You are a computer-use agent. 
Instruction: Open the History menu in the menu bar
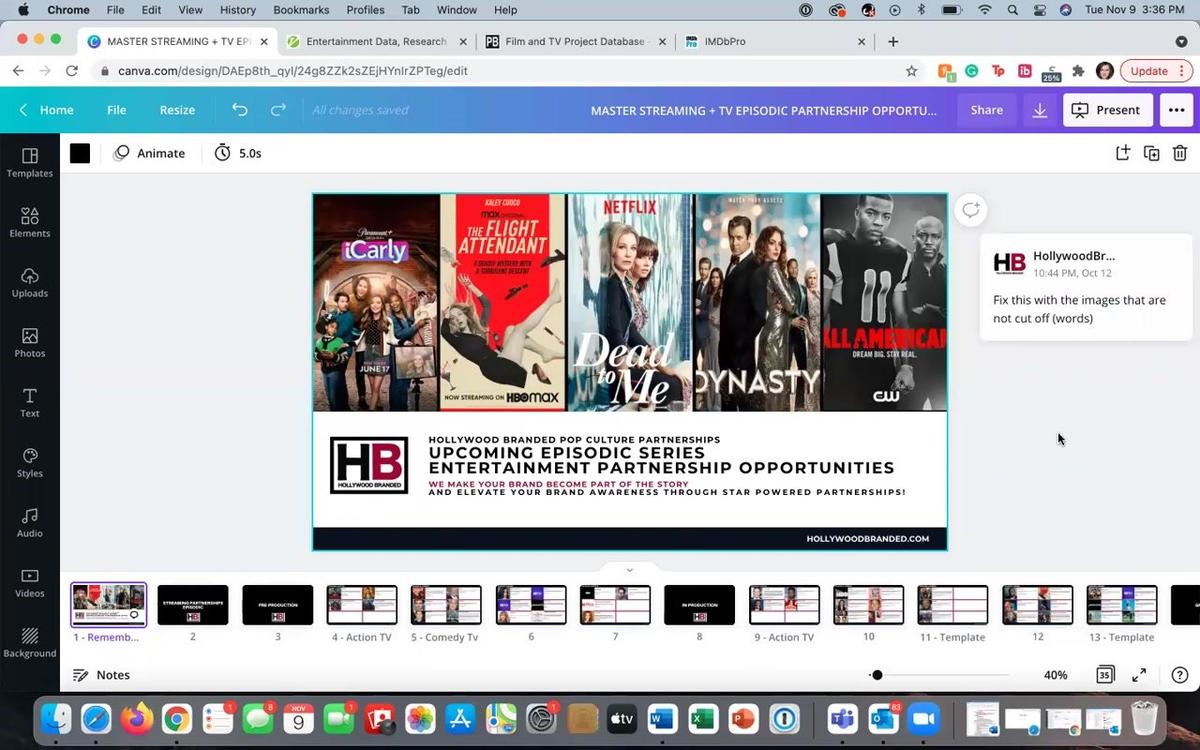point(237,10)
